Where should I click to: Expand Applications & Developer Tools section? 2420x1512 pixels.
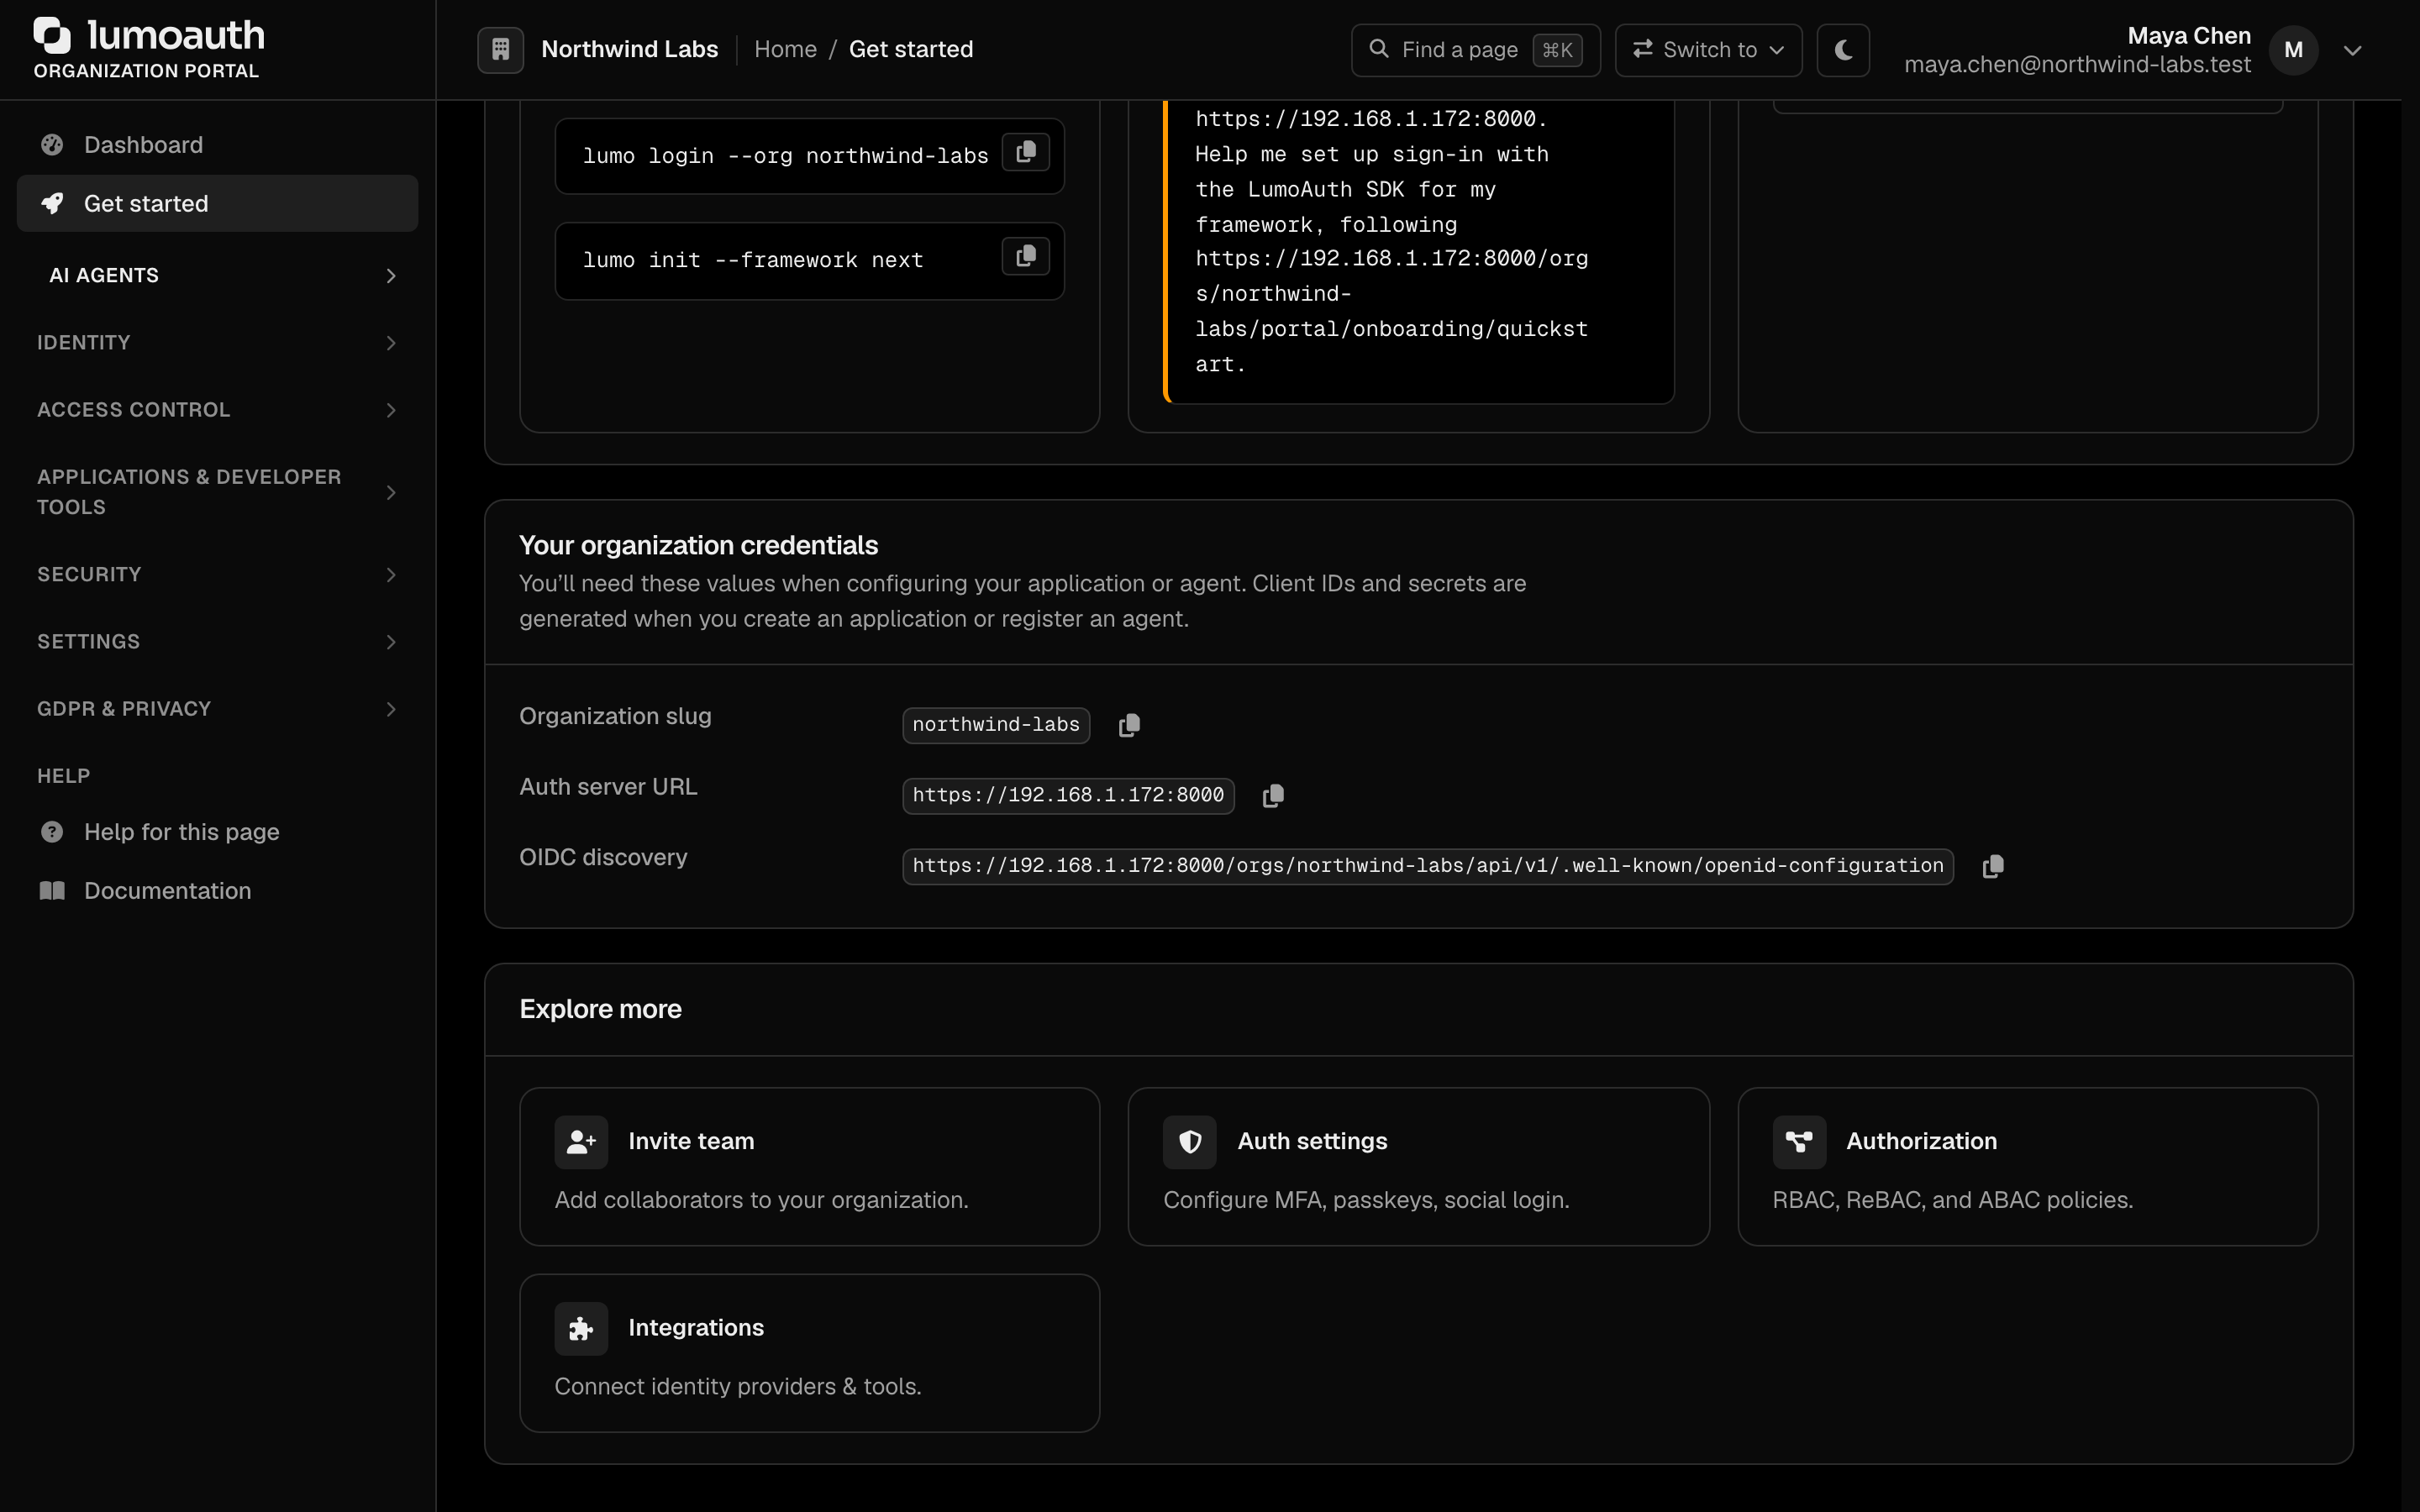click(x=217, y=492)
